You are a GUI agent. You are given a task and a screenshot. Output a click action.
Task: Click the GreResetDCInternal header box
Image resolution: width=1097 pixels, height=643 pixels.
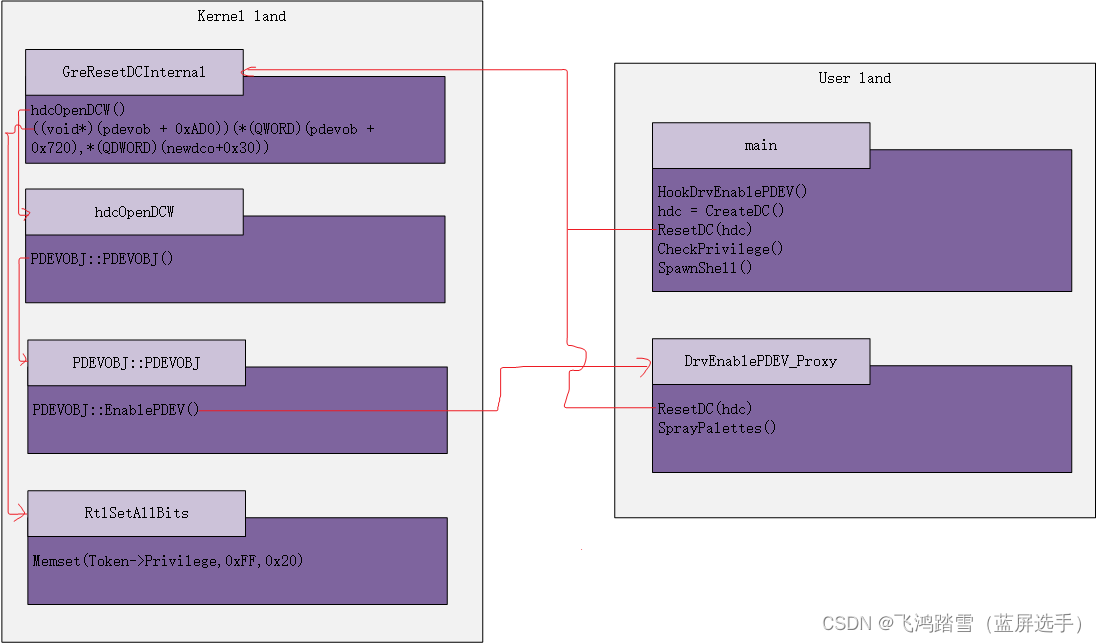coord(134,72)
